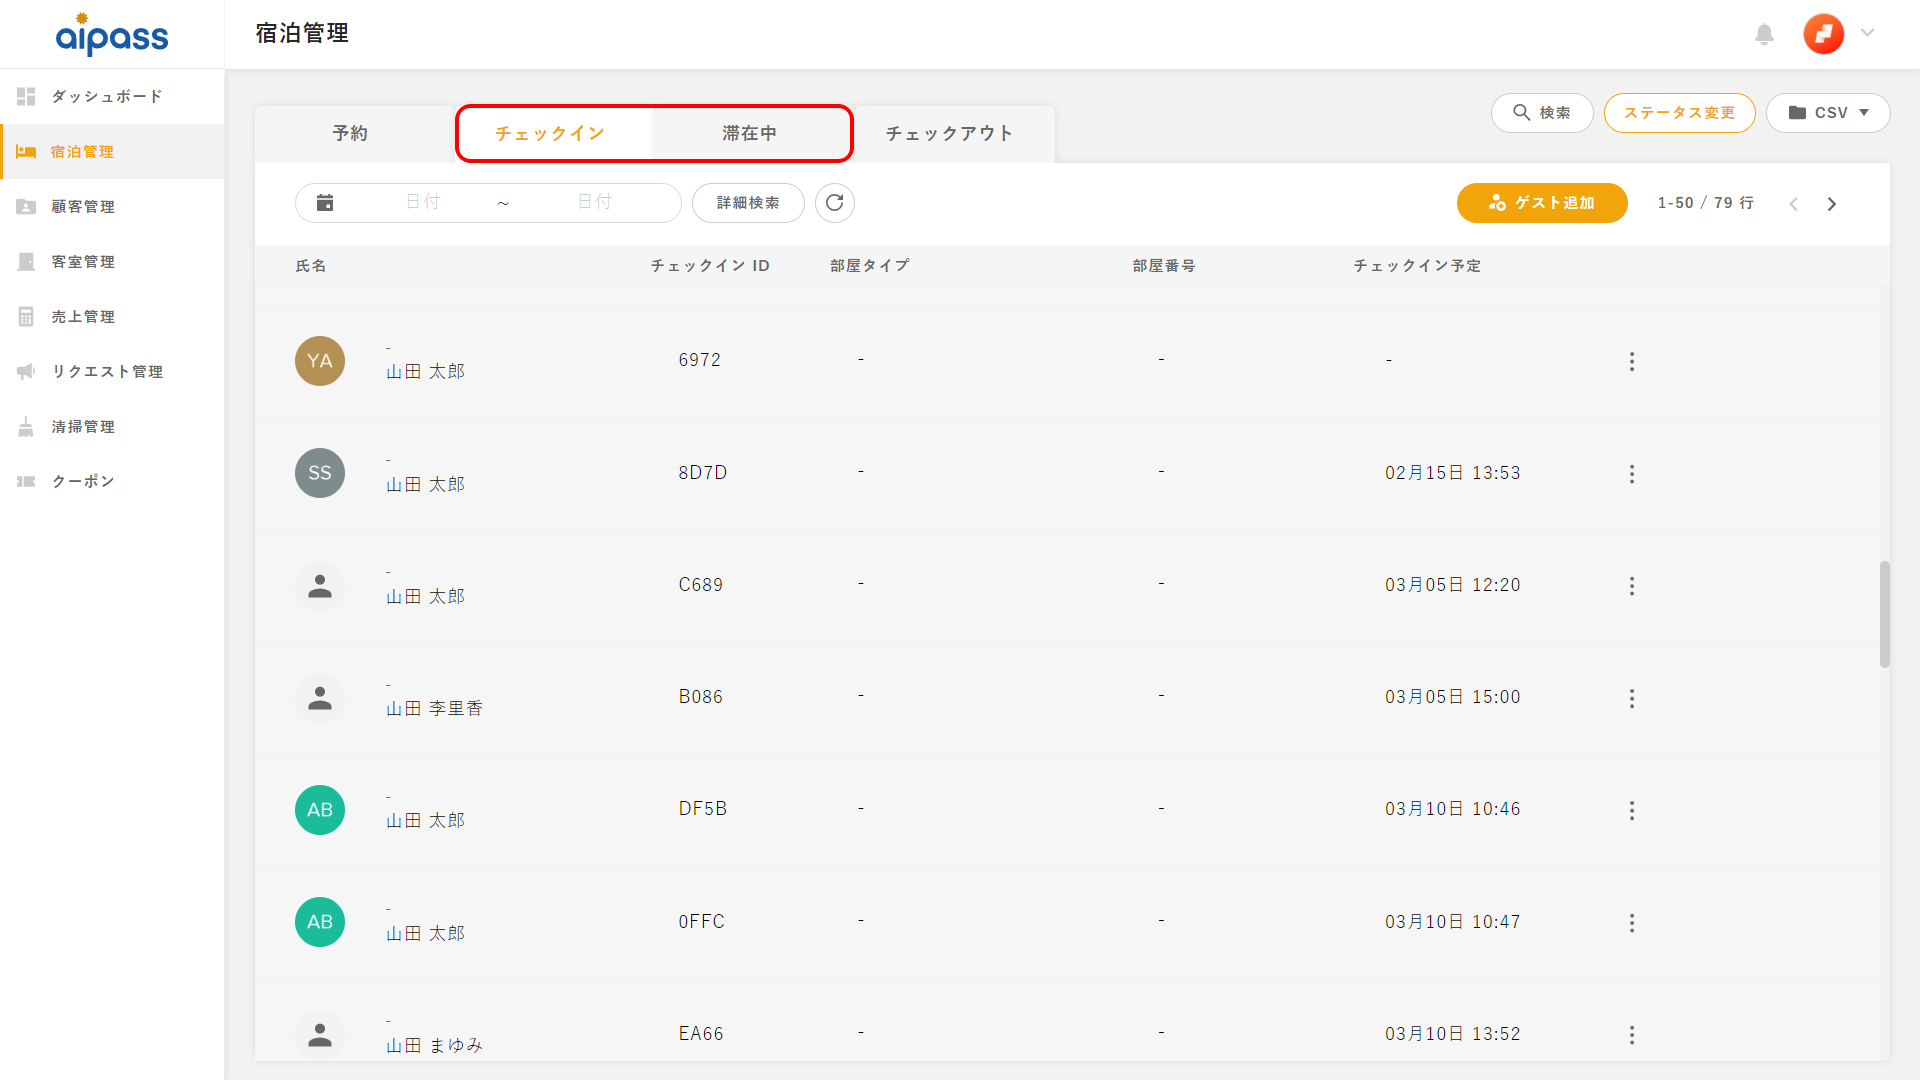This screenshot has width=1920, height=1080.
Task: Click the megaphone icon for リクエスト管理
Action: point(26,372)
